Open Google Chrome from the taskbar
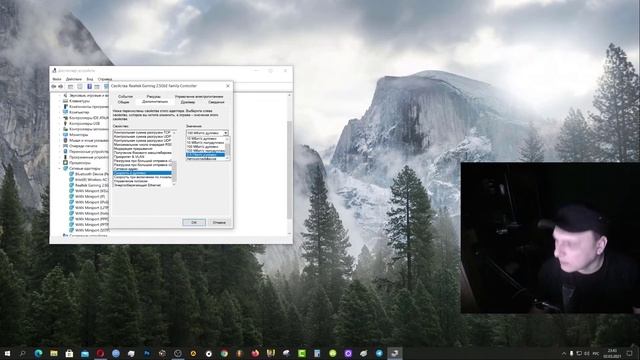 click(x=224, y=353)
